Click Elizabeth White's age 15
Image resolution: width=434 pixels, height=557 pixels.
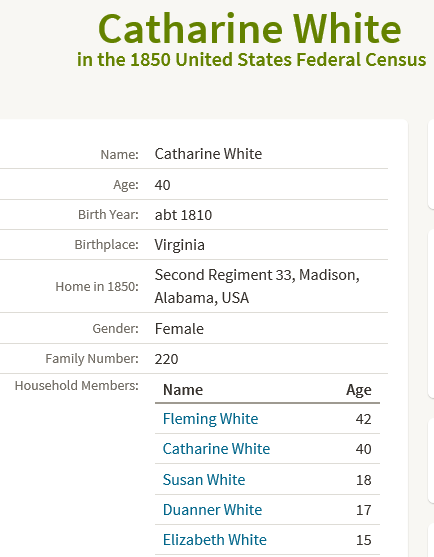(x=364, y=540)
